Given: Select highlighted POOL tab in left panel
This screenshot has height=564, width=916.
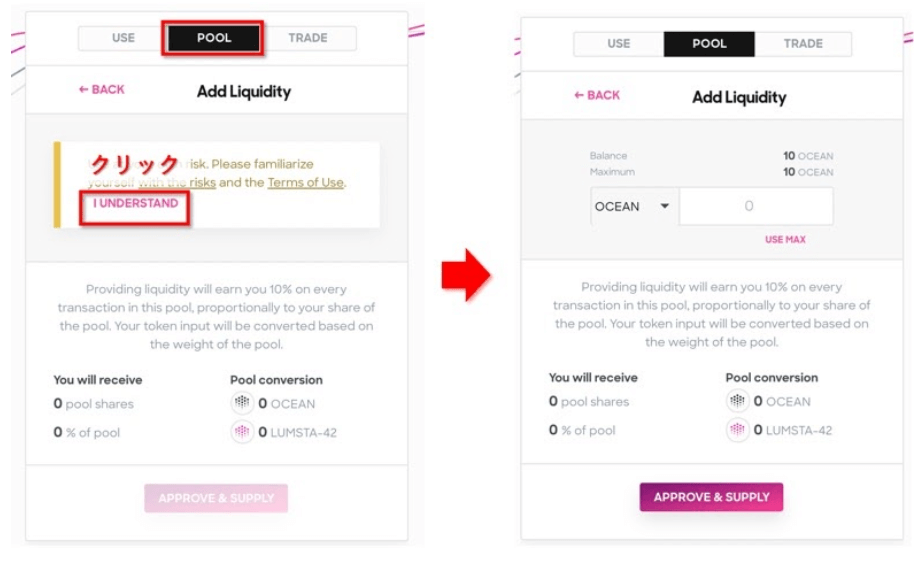Looking at the screenshot, I should (x=214, y=38).
